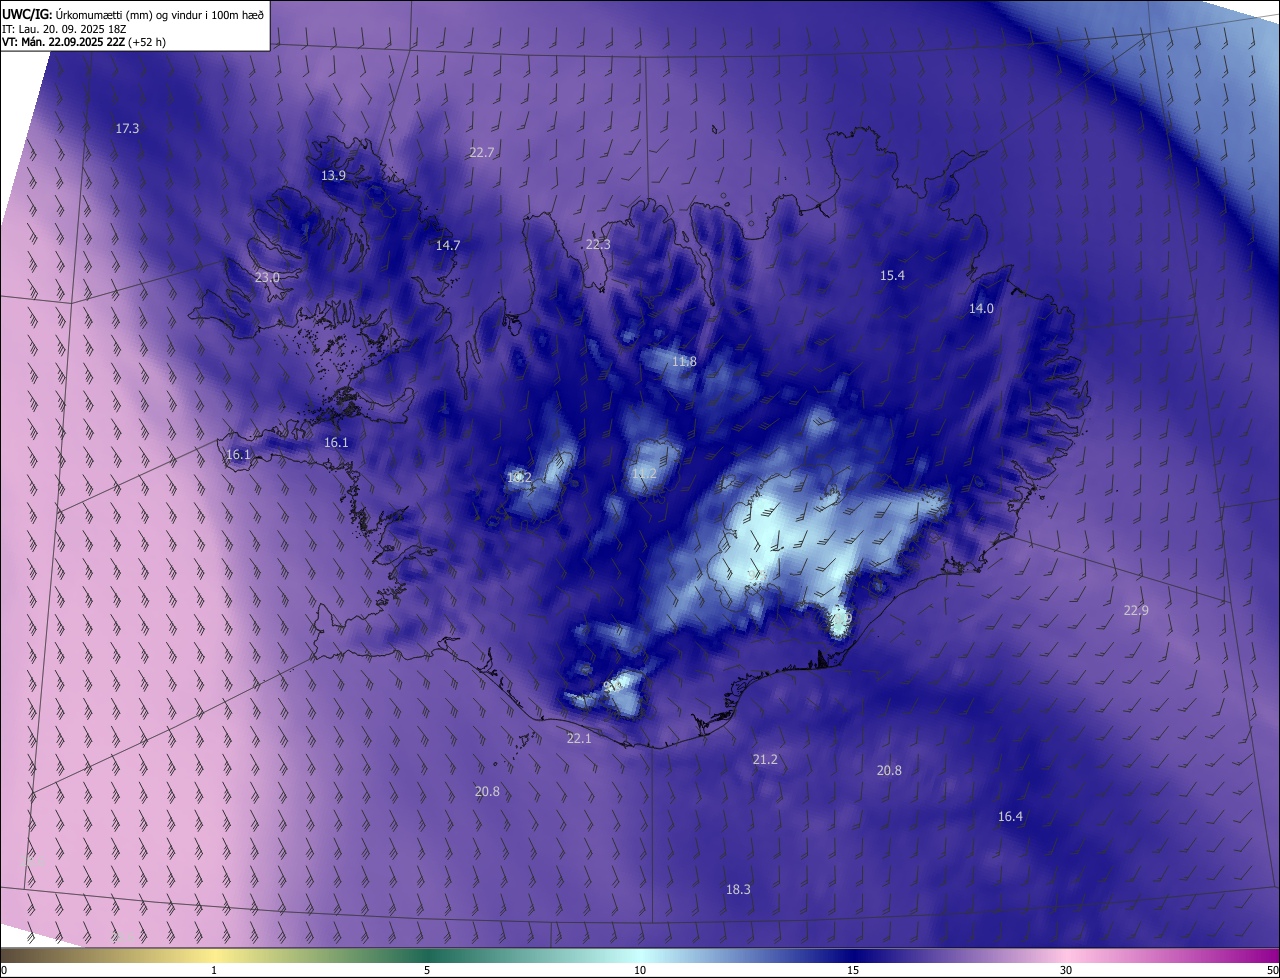The image size is (1280, 978).
Task: Pick the pink color above the 30 tick
Action: [x=1066, y=956]
